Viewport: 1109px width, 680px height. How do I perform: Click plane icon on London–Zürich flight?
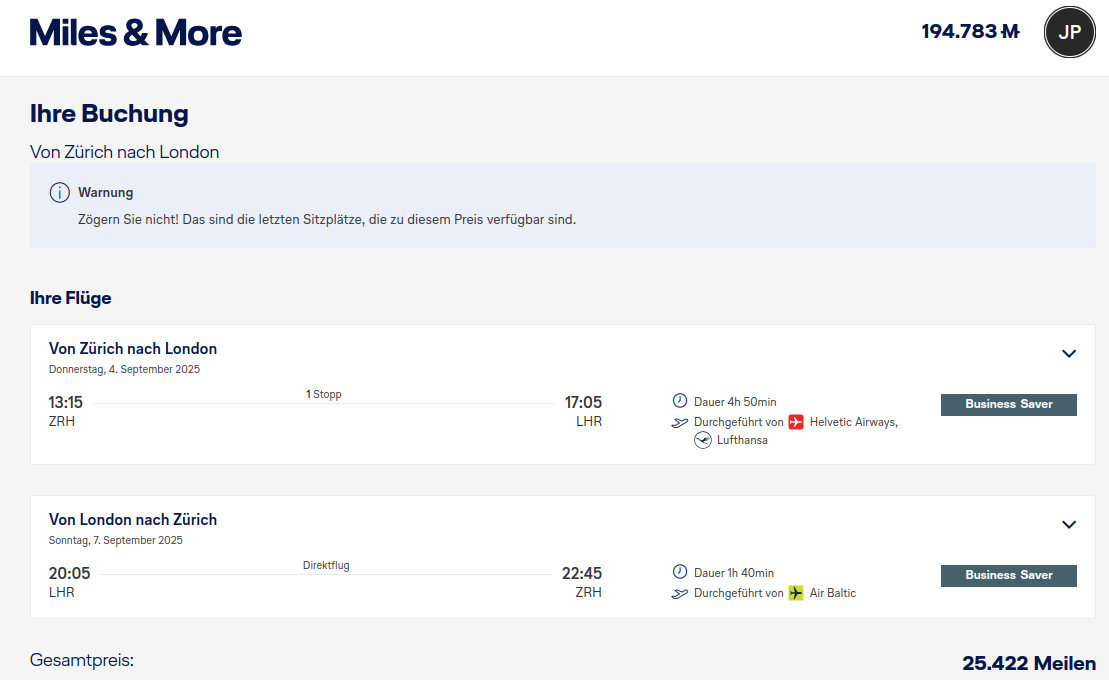(680, 594)
